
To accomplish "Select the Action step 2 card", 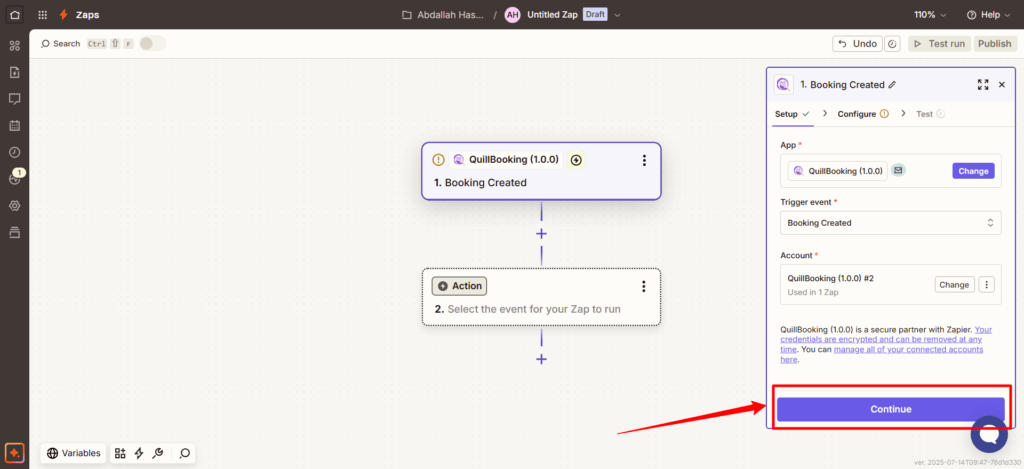I will pos(541,297).
